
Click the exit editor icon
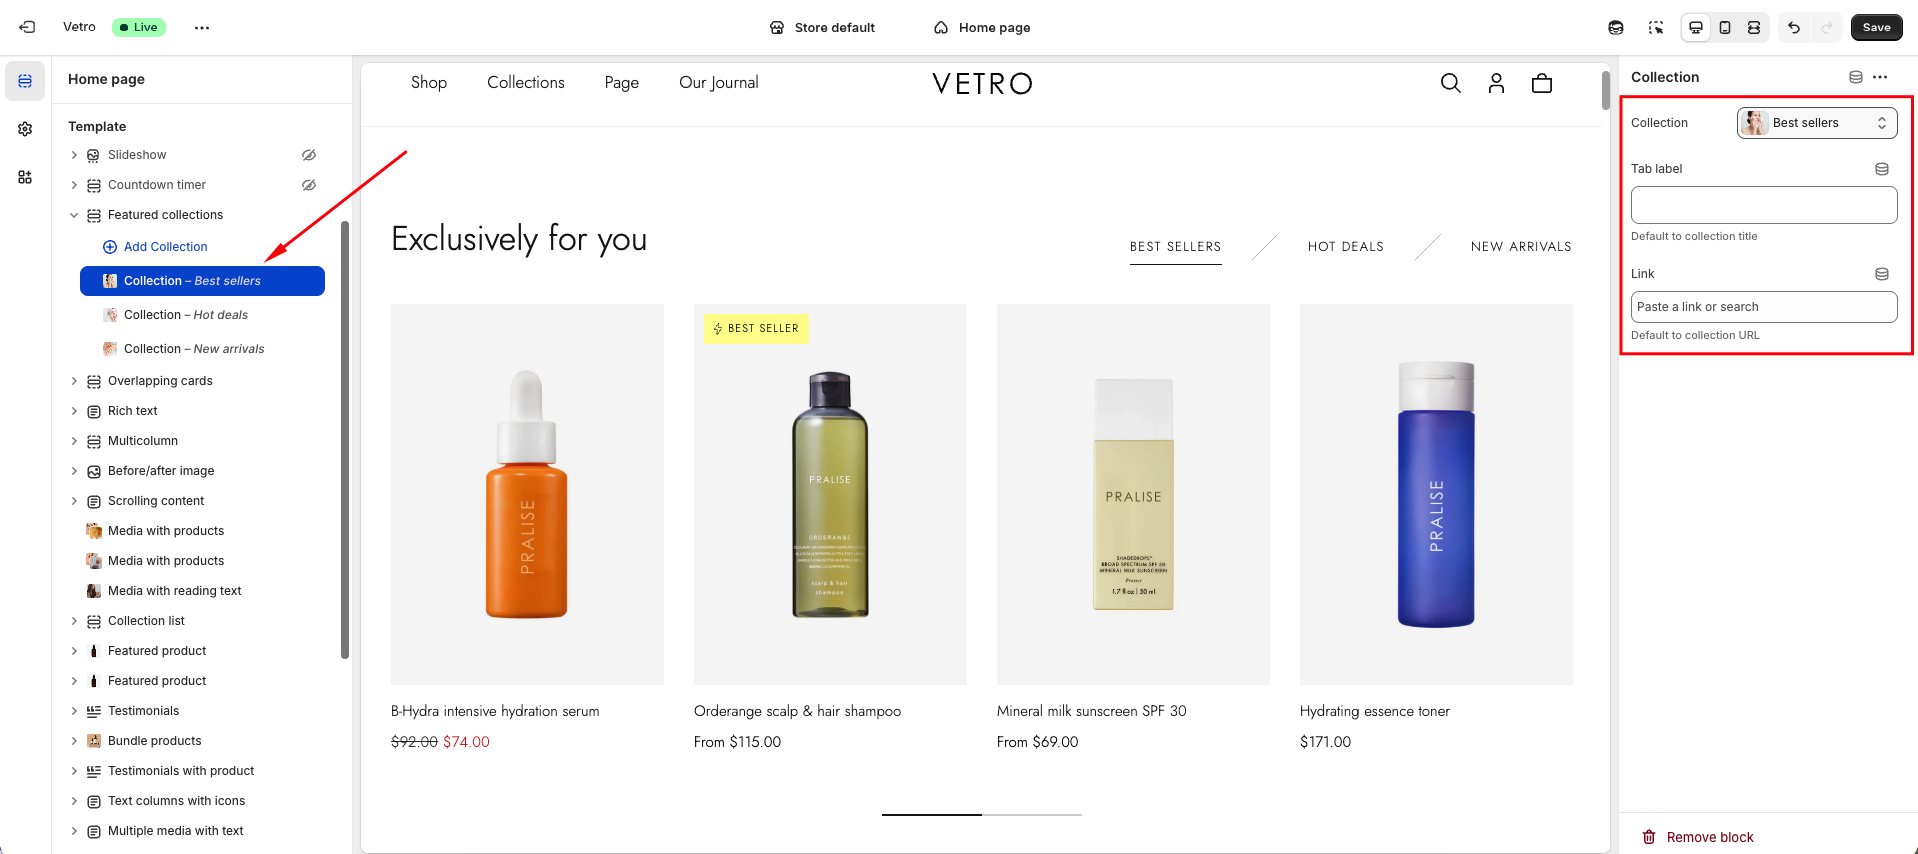coord(27,27)
